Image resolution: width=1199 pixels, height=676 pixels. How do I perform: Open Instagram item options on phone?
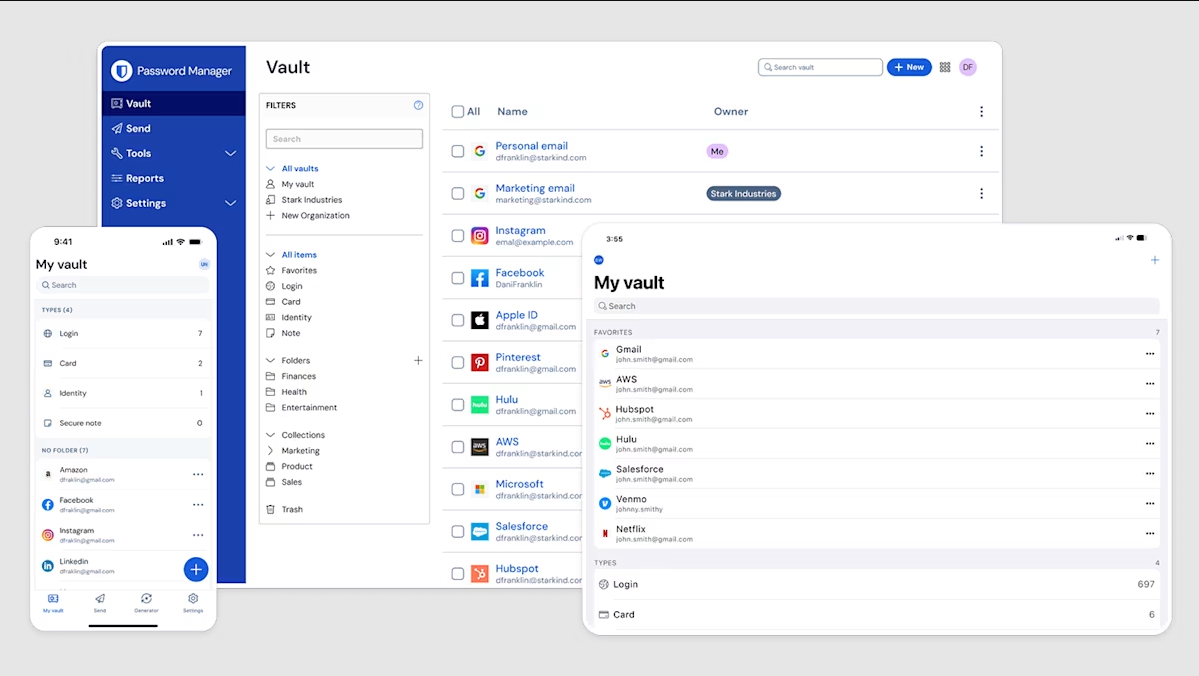point(198,535)
